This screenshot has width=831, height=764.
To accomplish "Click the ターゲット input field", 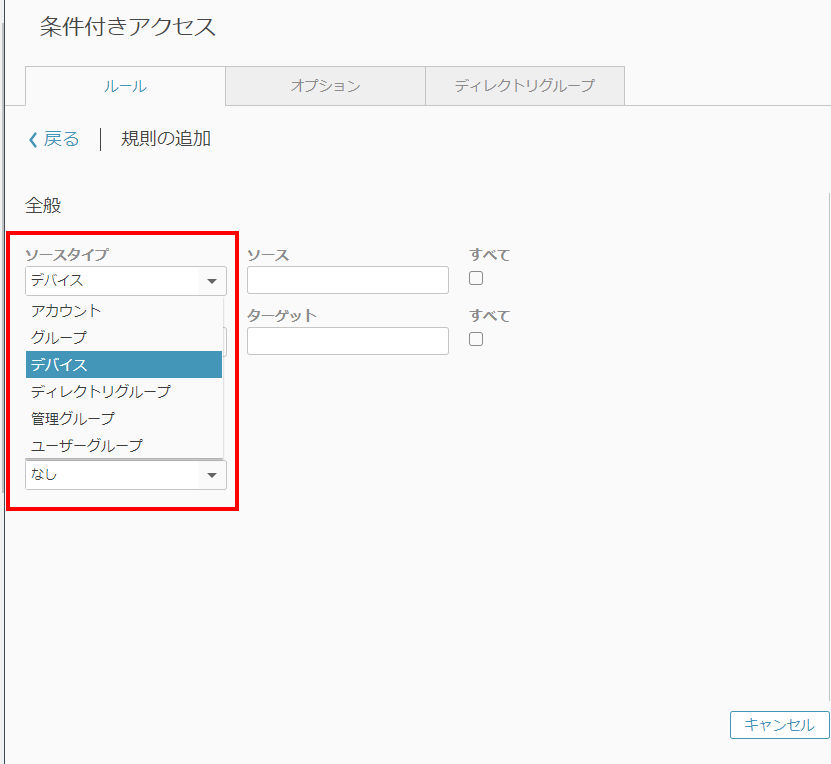I will (x=348, y=341).
